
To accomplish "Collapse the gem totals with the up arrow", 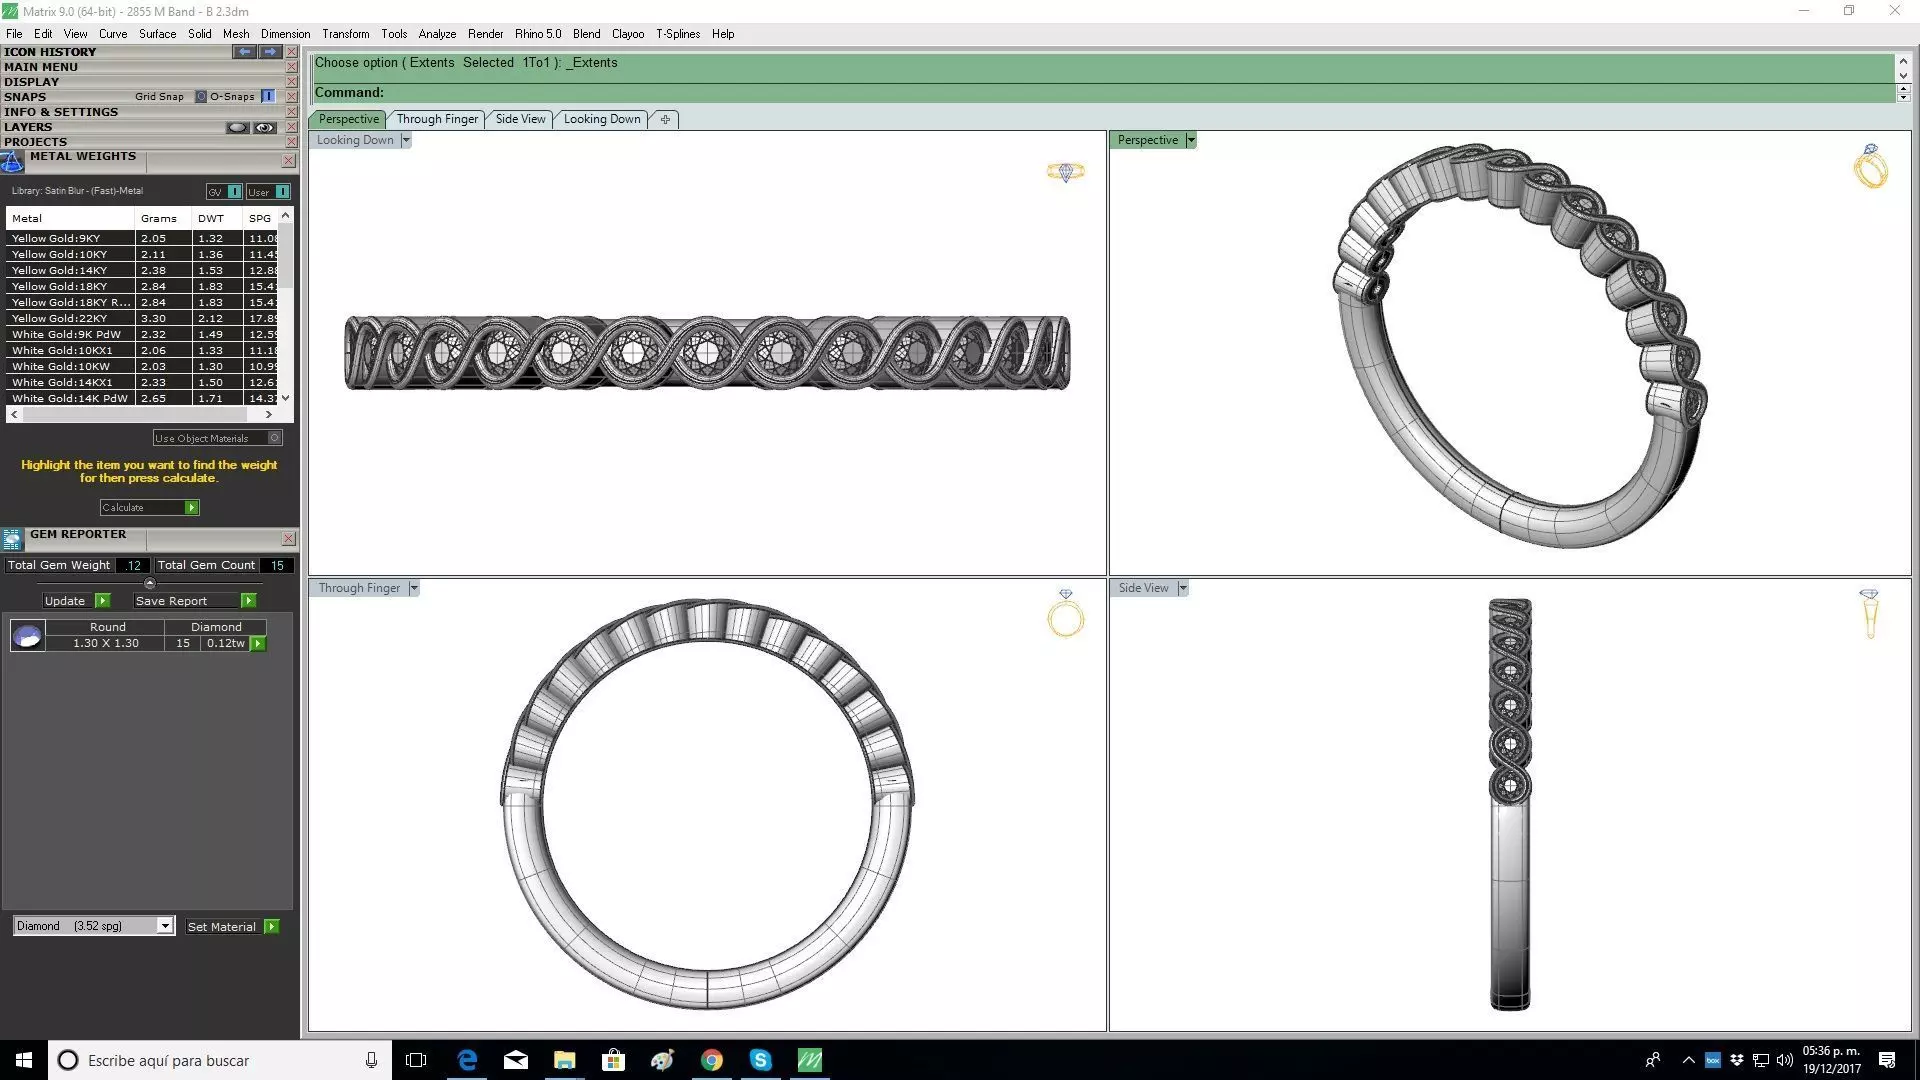I will coord(150,583).
